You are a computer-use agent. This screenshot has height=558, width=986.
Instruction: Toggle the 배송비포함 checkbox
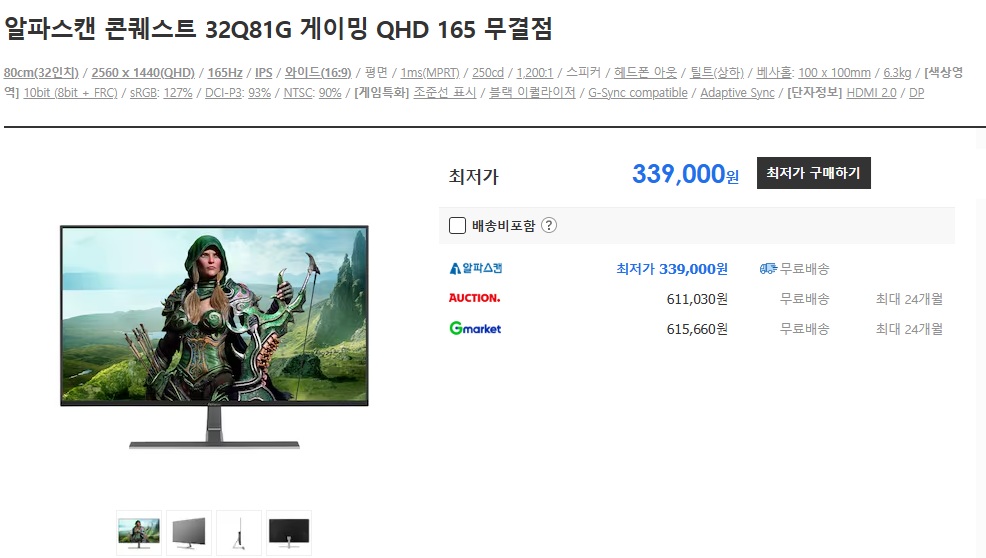click(457, 225)
